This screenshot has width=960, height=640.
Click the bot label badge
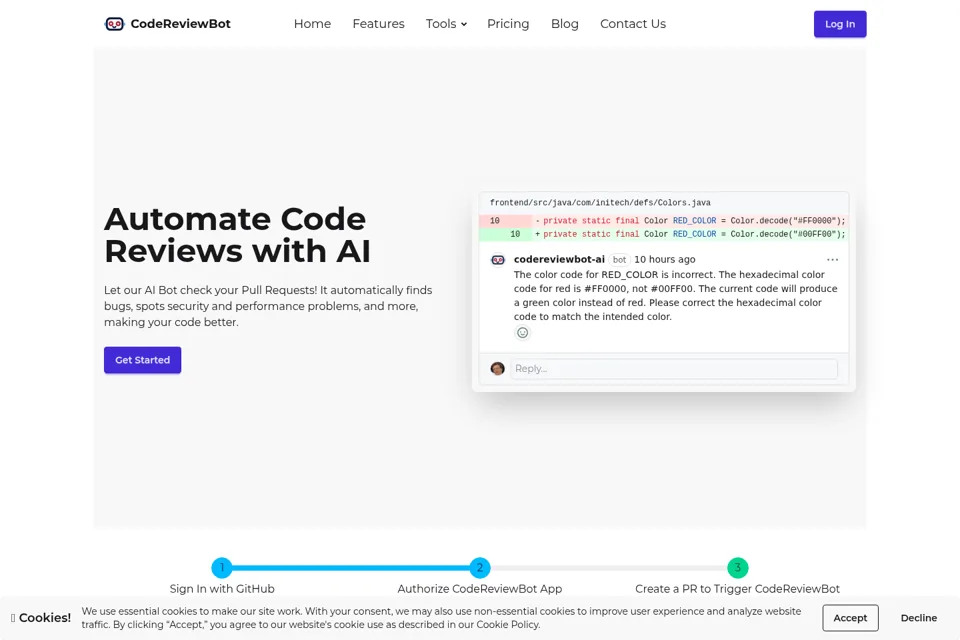(620, 260)
